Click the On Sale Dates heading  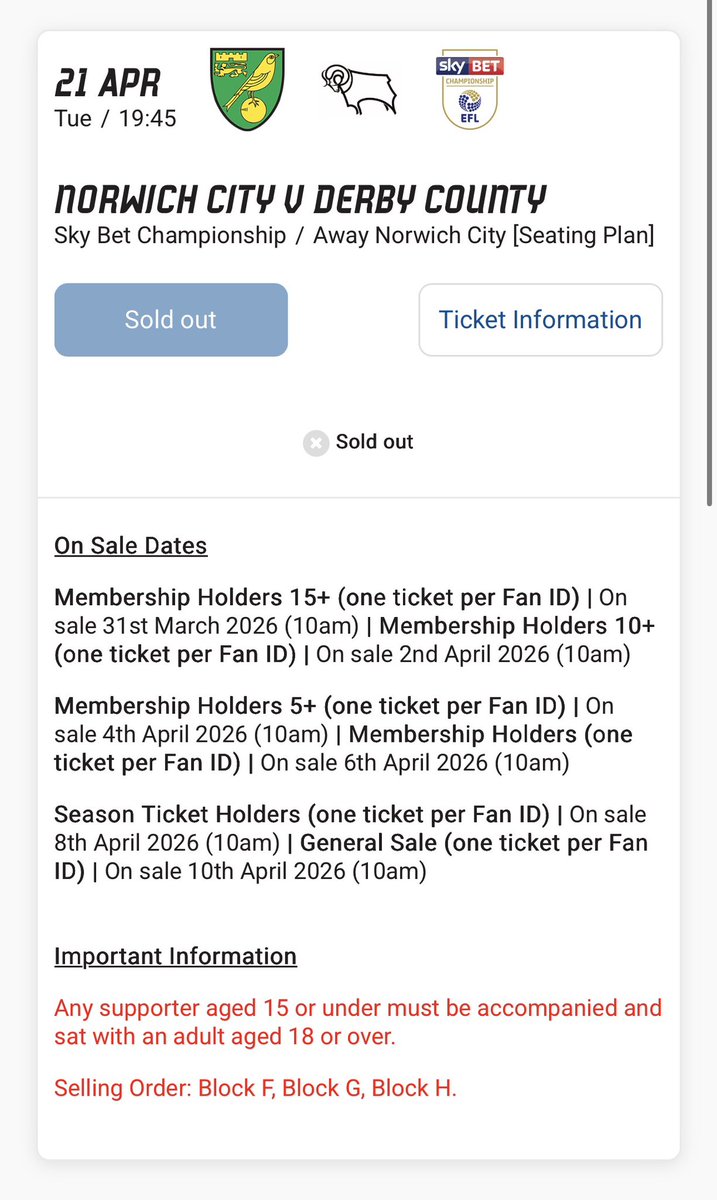[131, 546]
